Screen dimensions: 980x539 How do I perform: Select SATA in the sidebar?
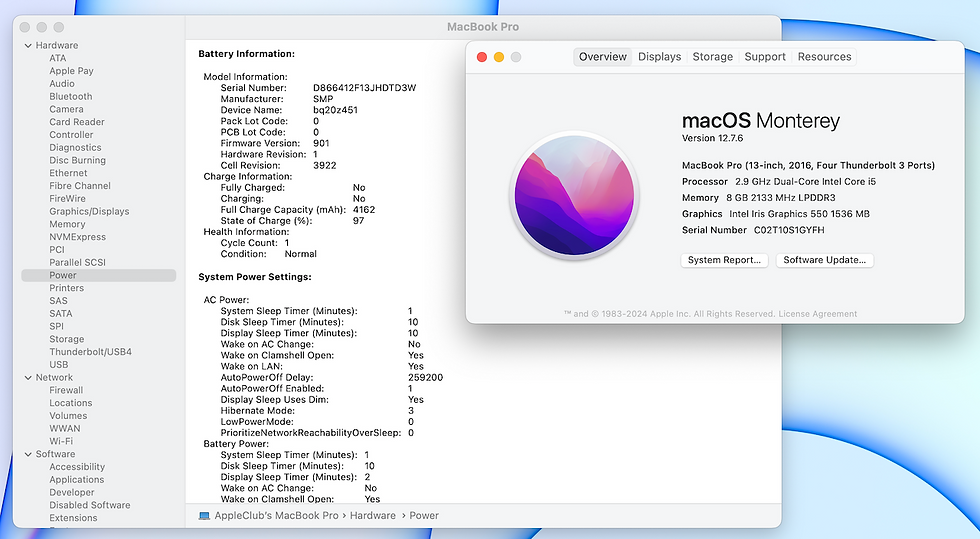point(61,314)
